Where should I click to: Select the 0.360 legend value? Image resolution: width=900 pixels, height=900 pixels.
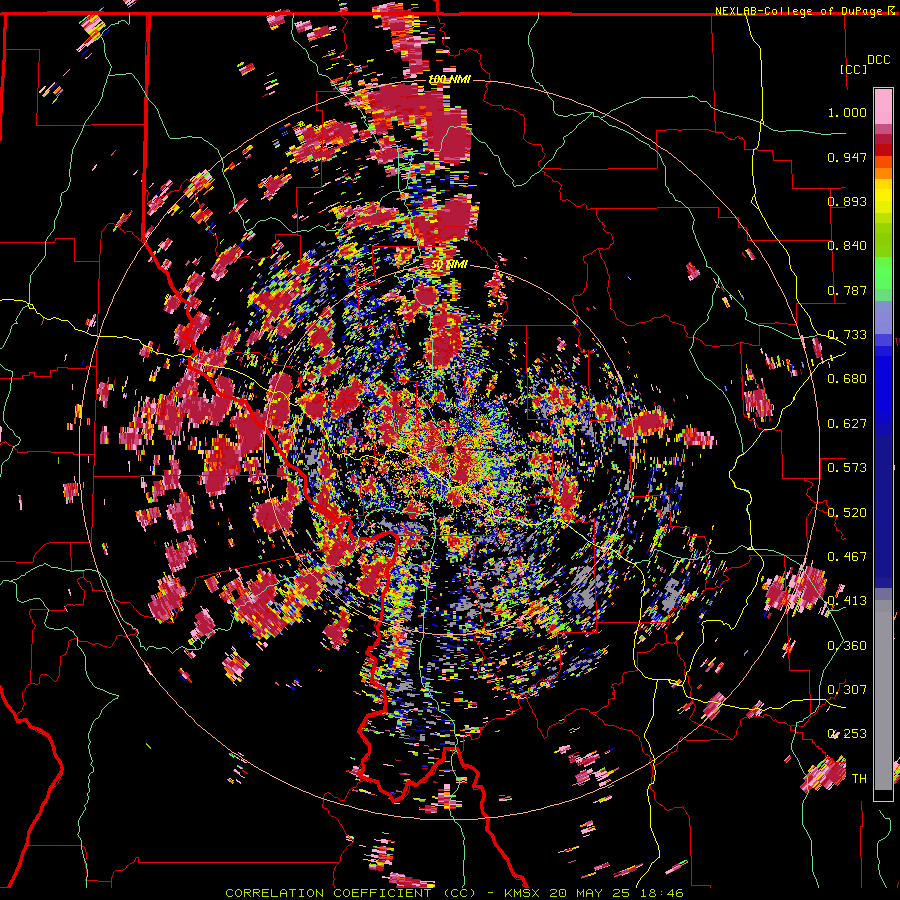pyautogui.click(x=847, y=646)
